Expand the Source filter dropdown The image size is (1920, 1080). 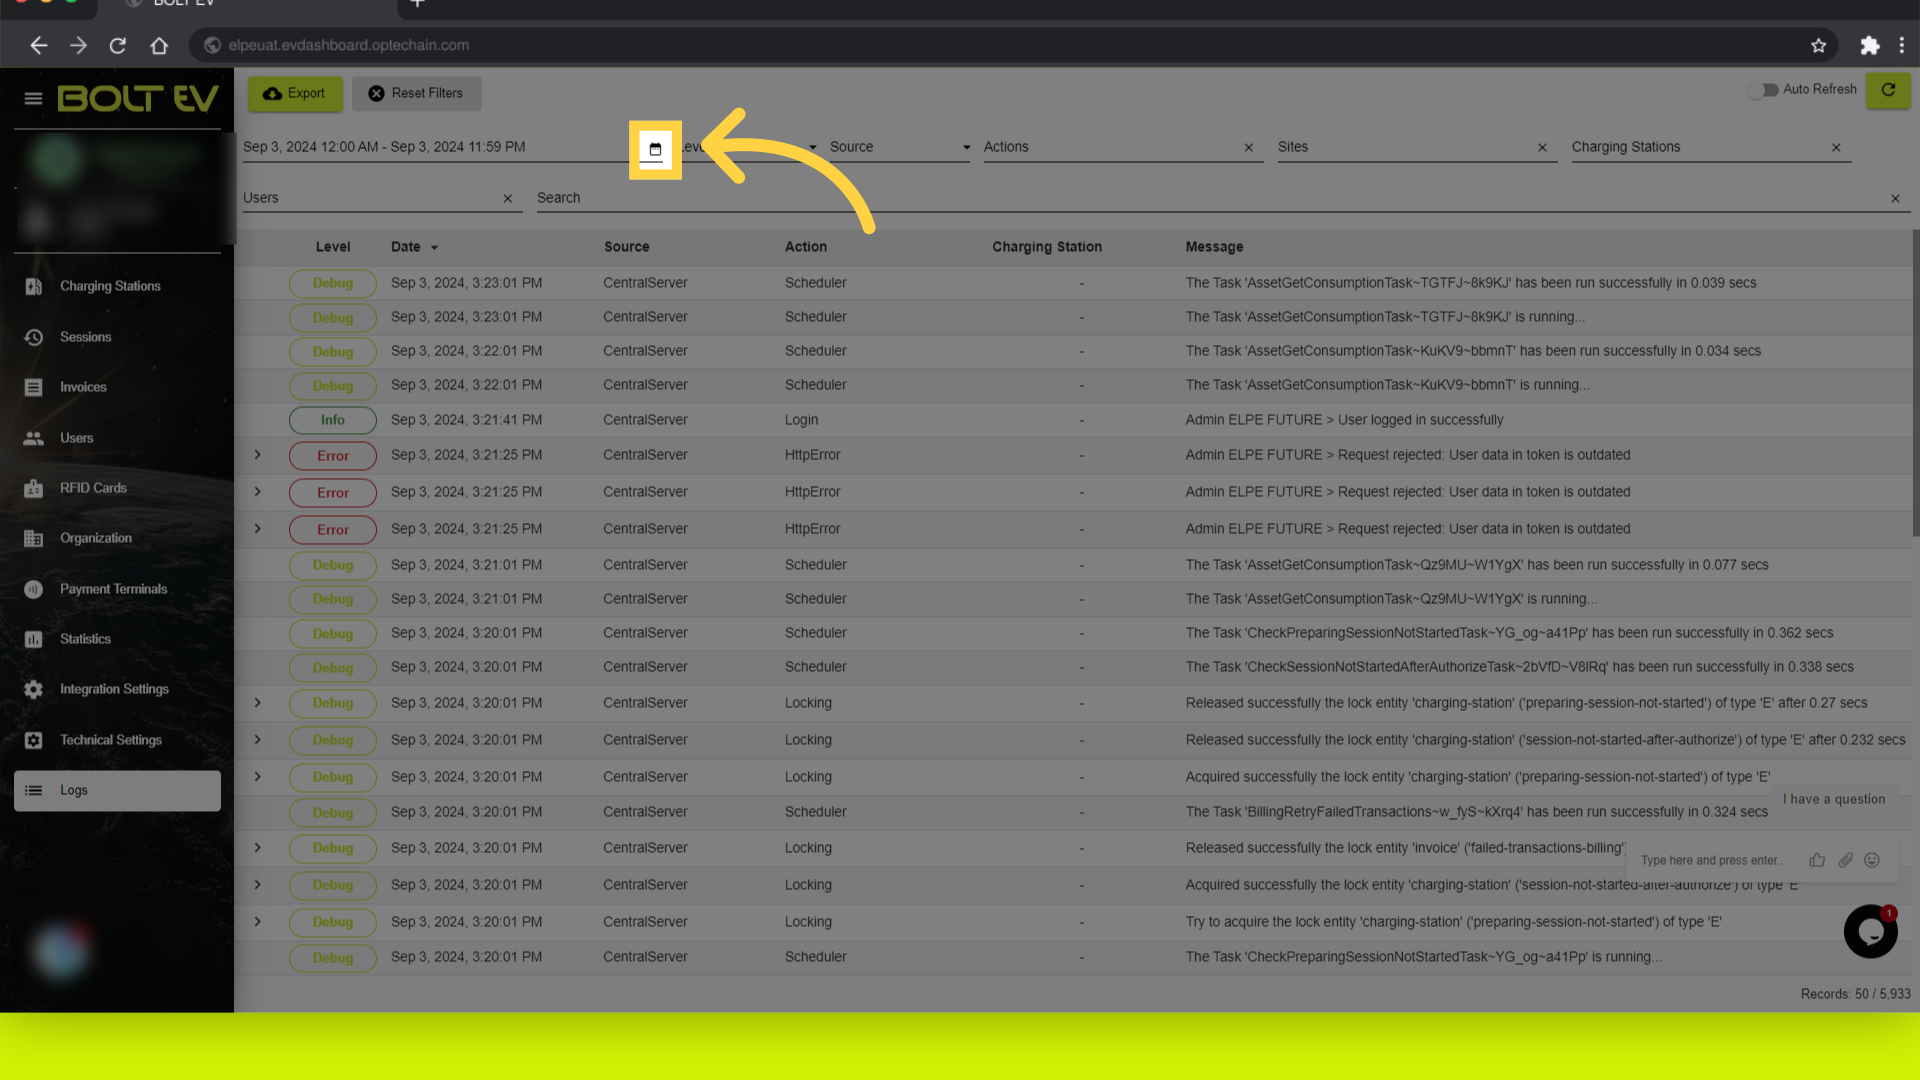tap(899, 147)
